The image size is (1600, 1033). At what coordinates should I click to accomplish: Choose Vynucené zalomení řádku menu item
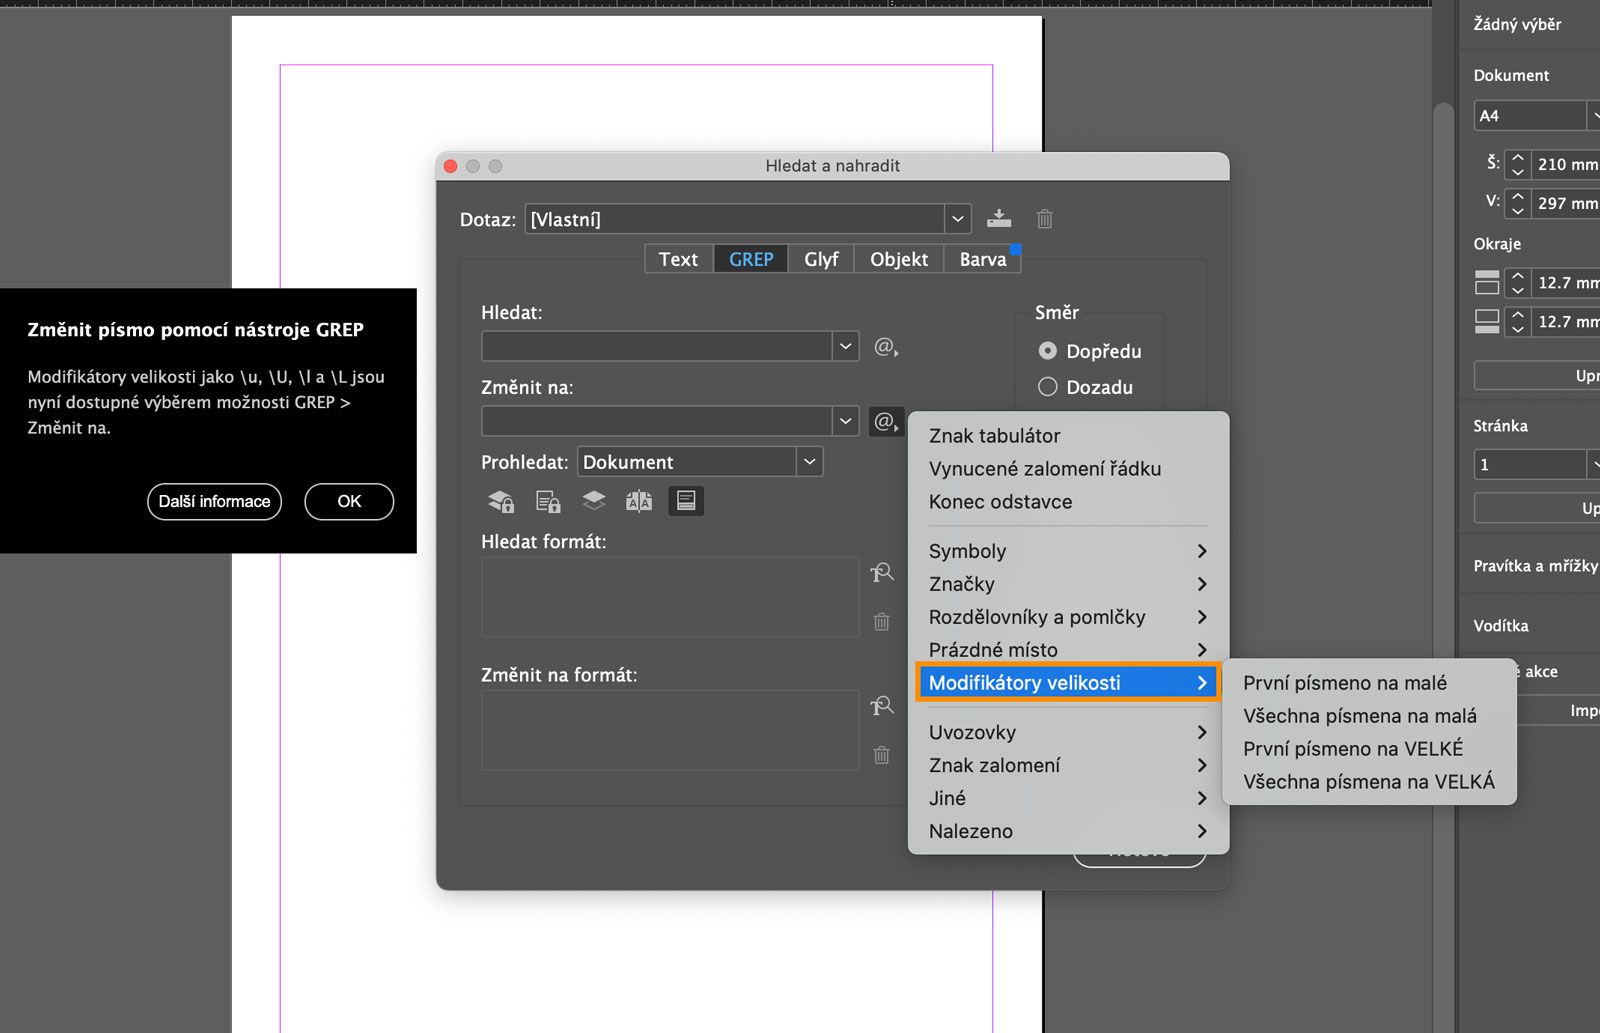(1068, 469)
